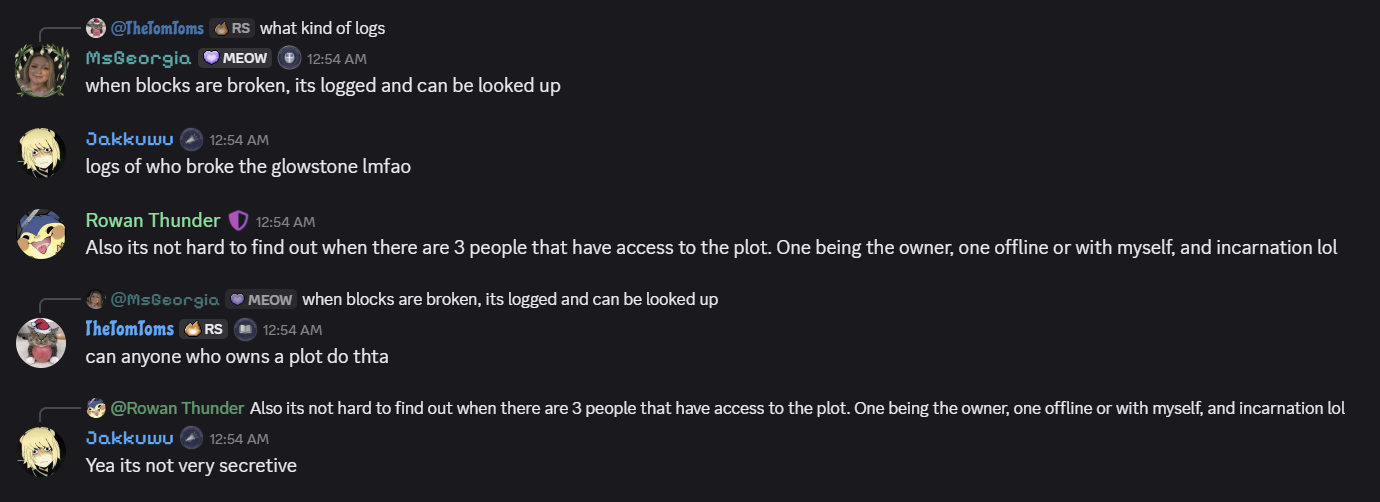Open Rowan Thunder's large avatar profile
The image size is (1380, 502).
click(41, 234)
